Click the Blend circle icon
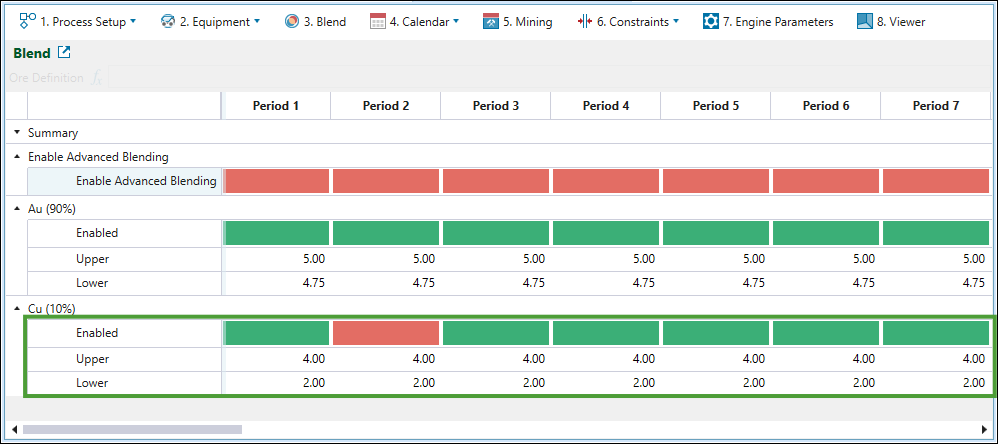This screenshot has width=998, height=444. [x=292, y=21]
